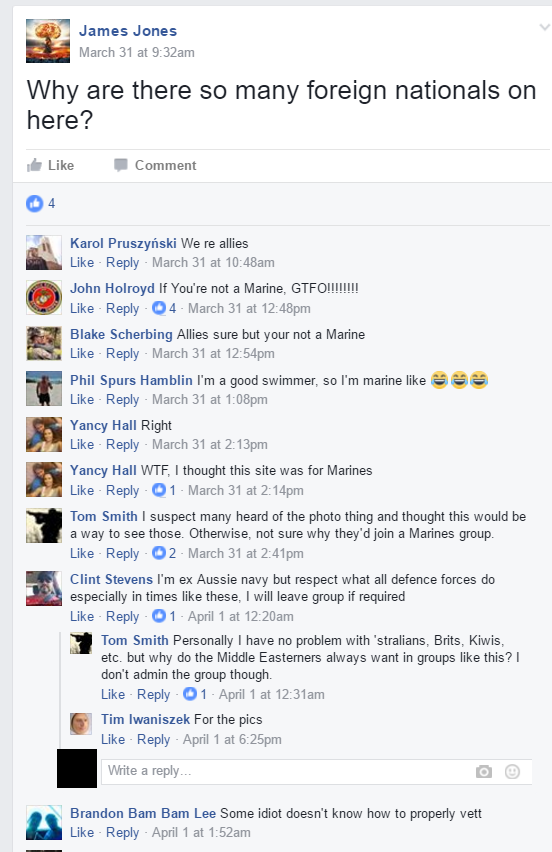Open Karol Pruszyński's profile link
The width and height of the screenshot is (552, 852).
pos(123,243)
